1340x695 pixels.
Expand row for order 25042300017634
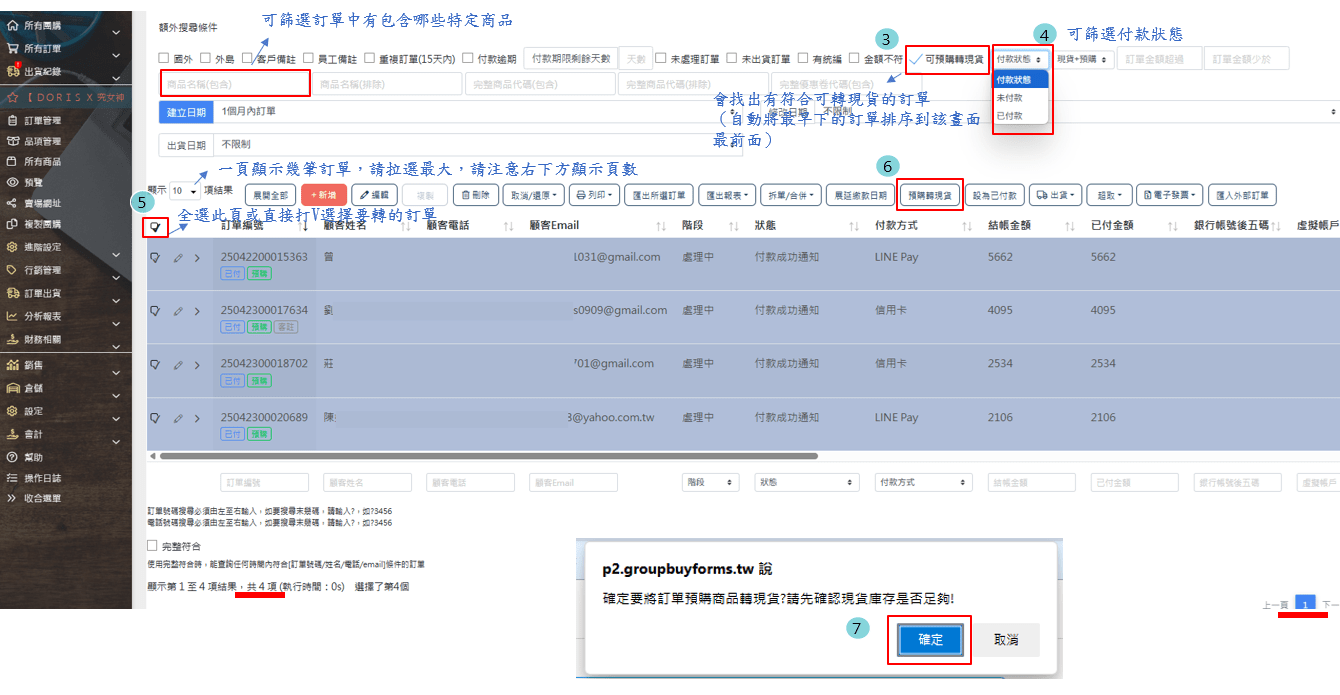pyautogui.click(x=197, y=311)
